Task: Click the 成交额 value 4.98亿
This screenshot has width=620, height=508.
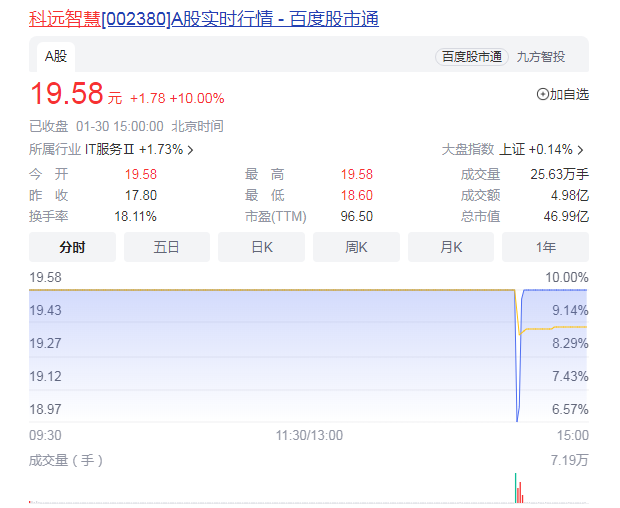Action: (x=570, y=195)
